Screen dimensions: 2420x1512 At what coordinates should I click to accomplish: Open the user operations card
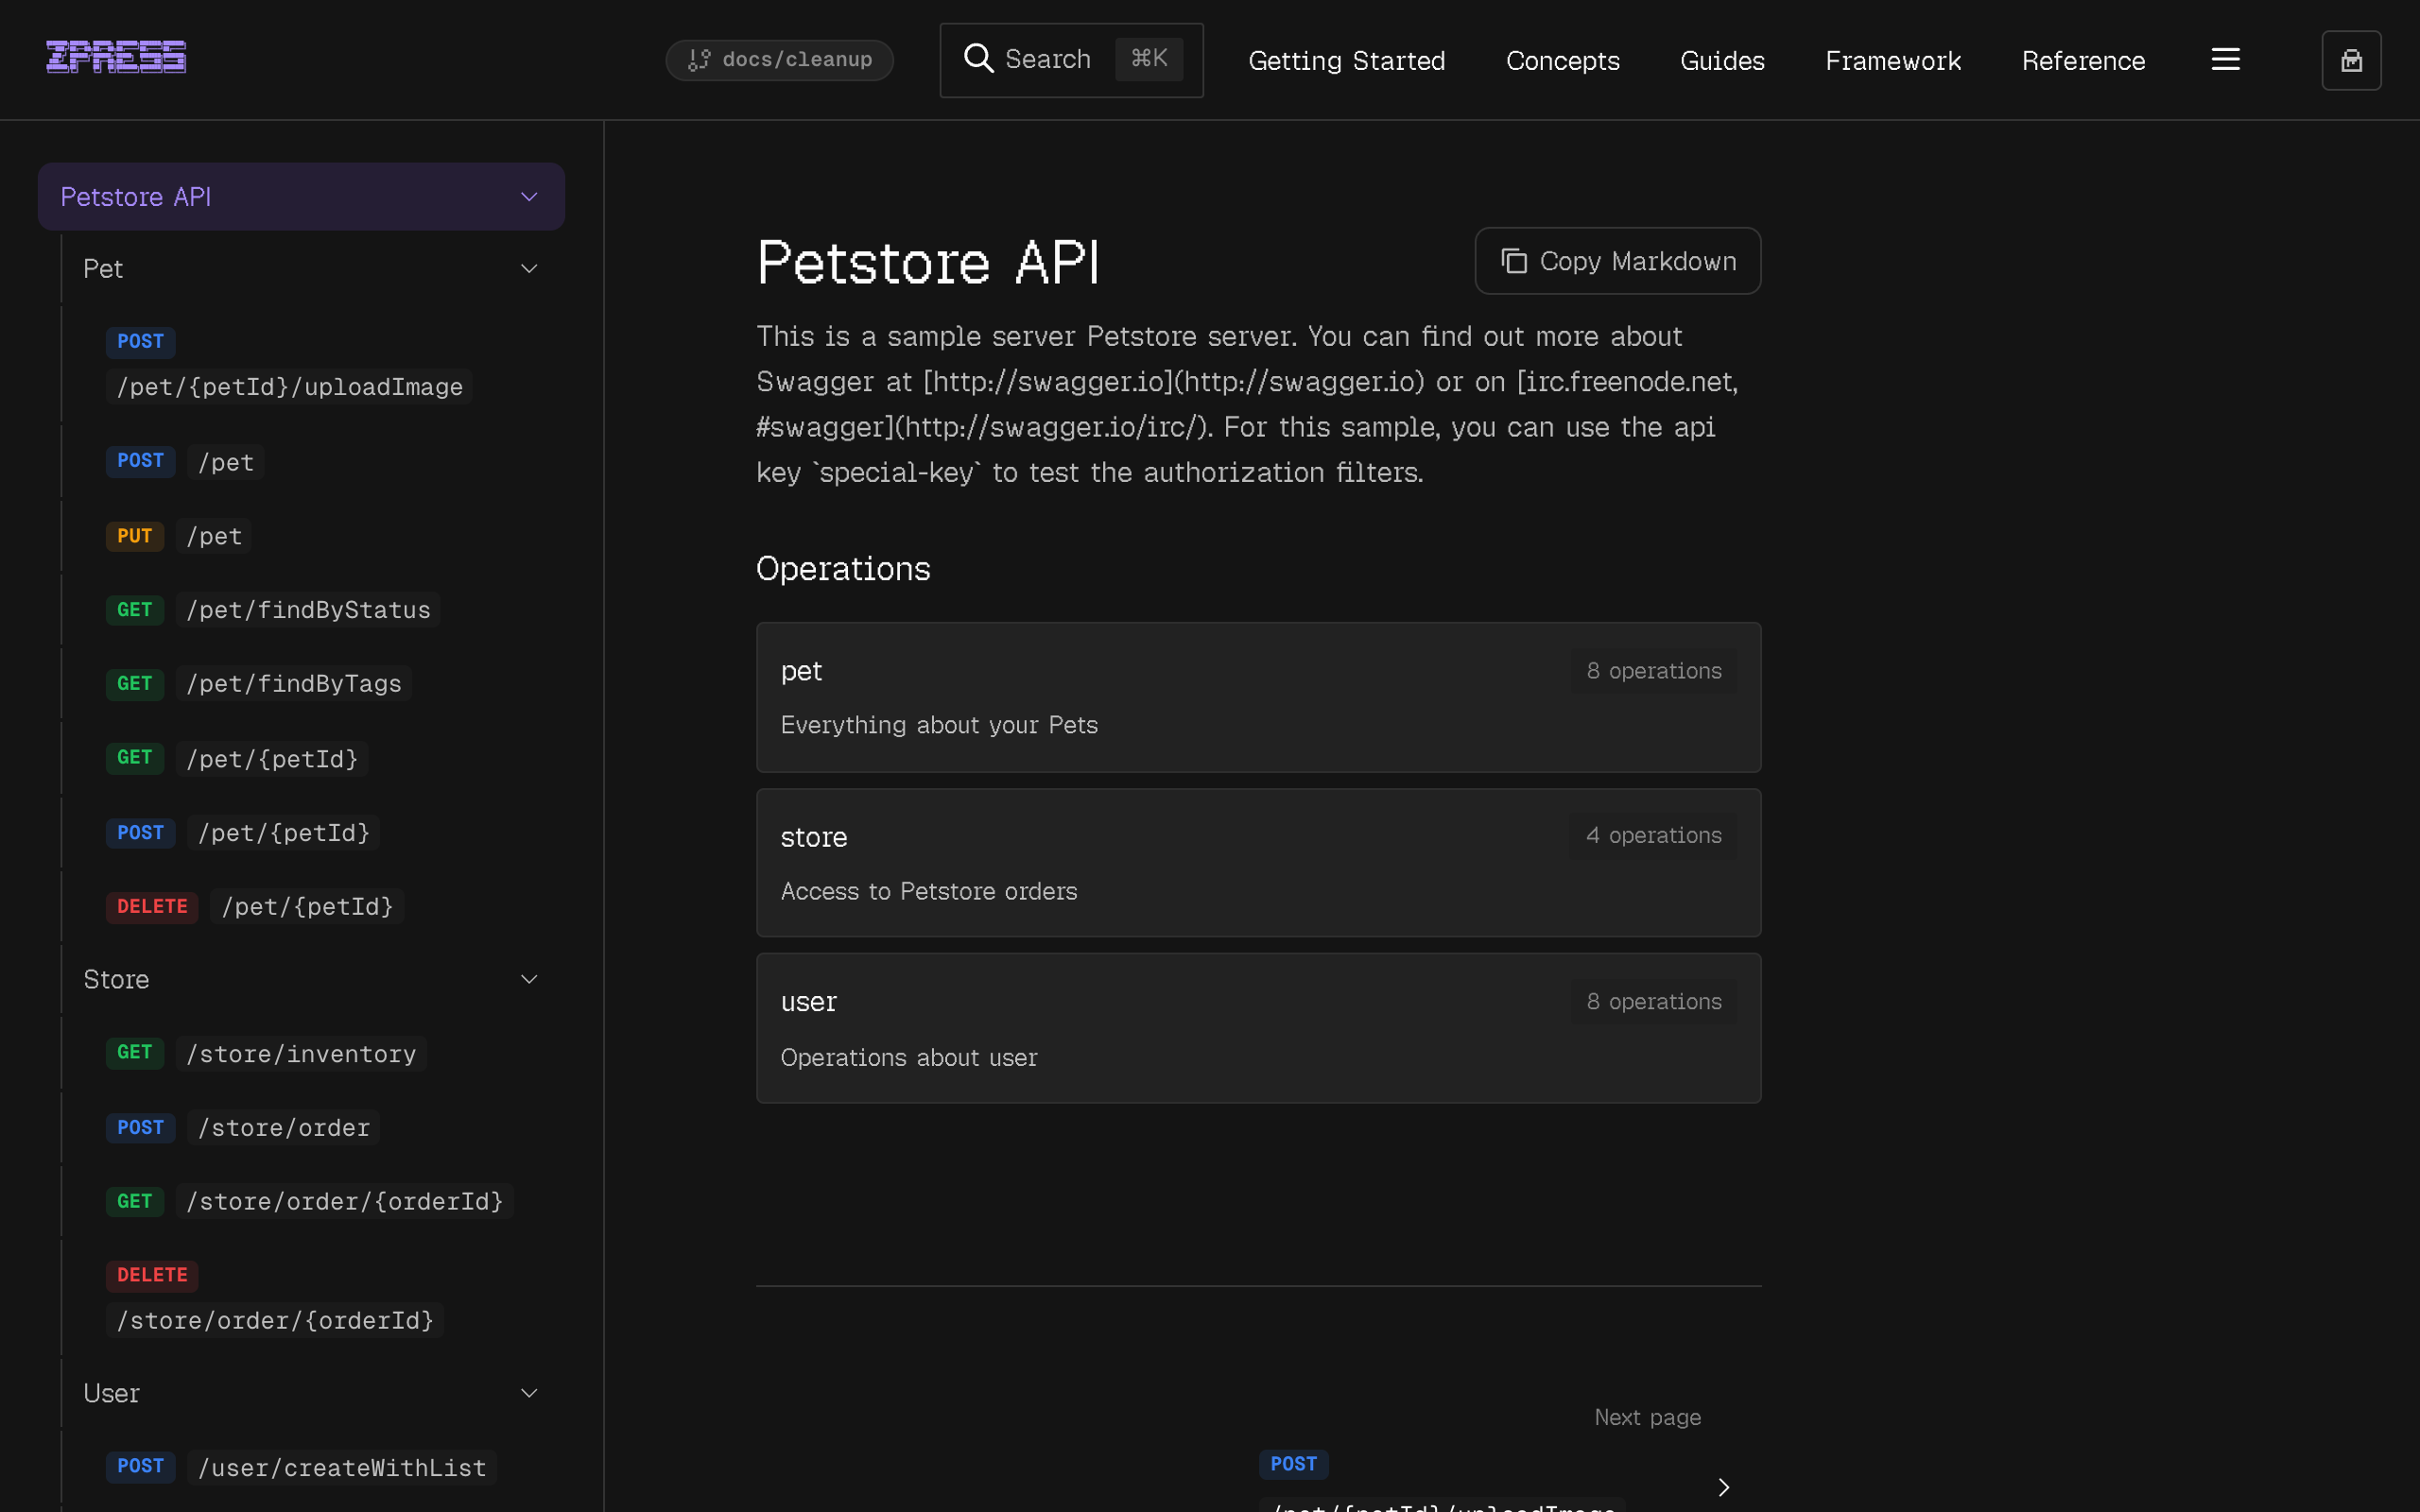1258,1028
